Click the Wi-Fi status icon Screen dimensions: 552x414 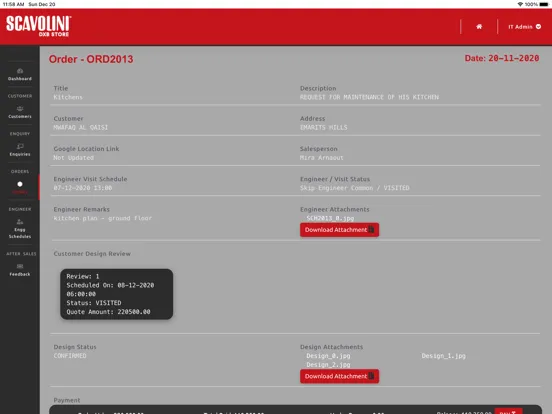(520, 4)
